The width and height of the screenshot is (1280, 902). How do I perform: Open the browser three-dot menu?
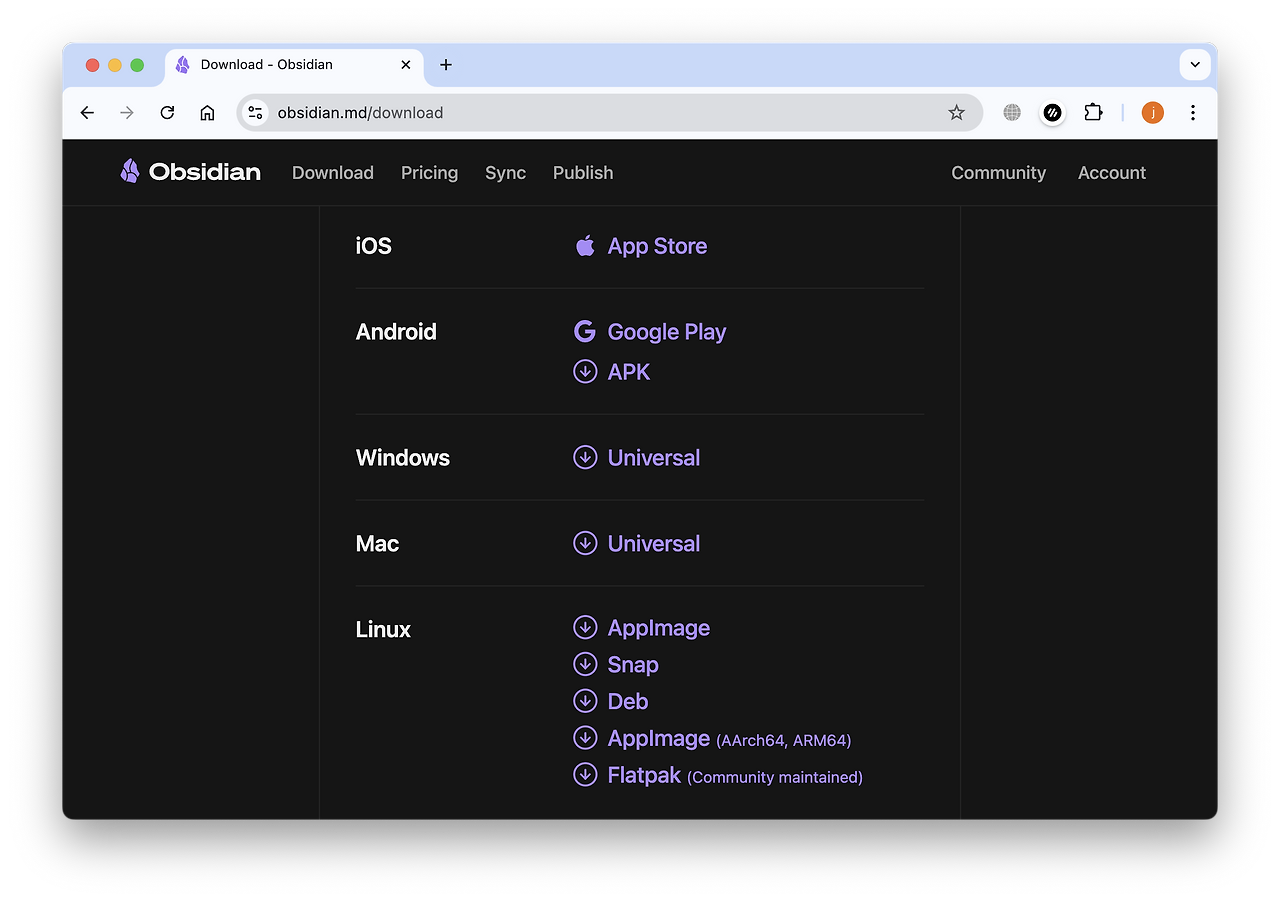pyautogui.click(x=1192, y=112)
